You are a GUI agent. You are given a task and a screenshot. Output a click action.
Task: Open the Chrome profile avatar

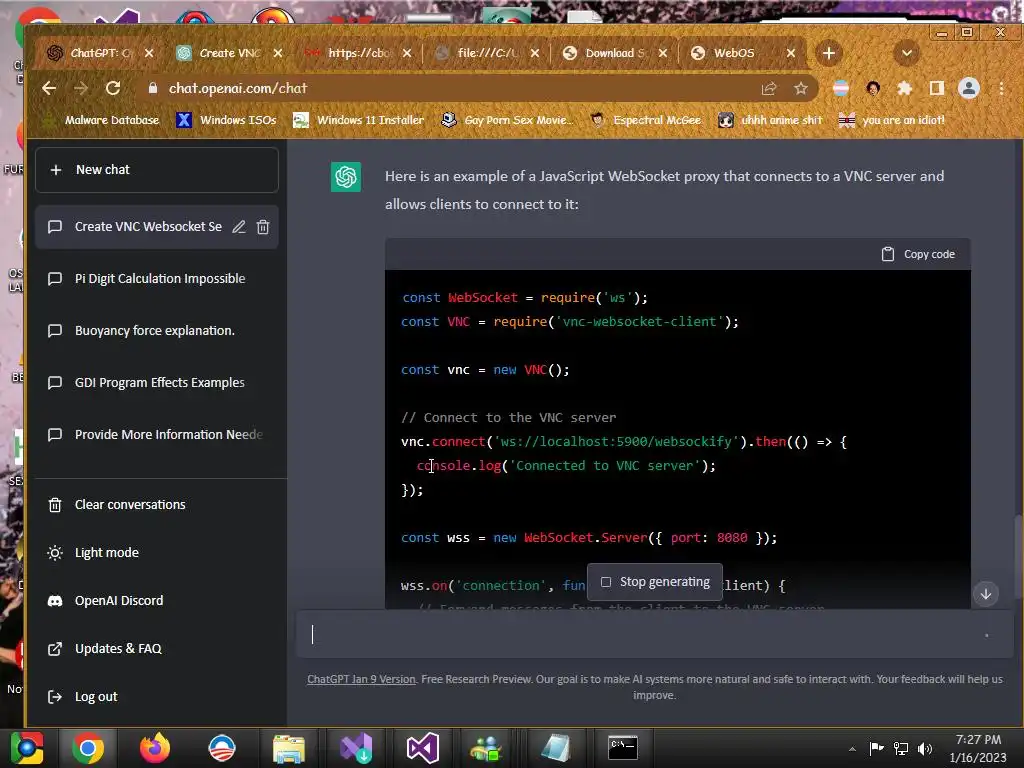pyautogui.click(x=968, y=88)
